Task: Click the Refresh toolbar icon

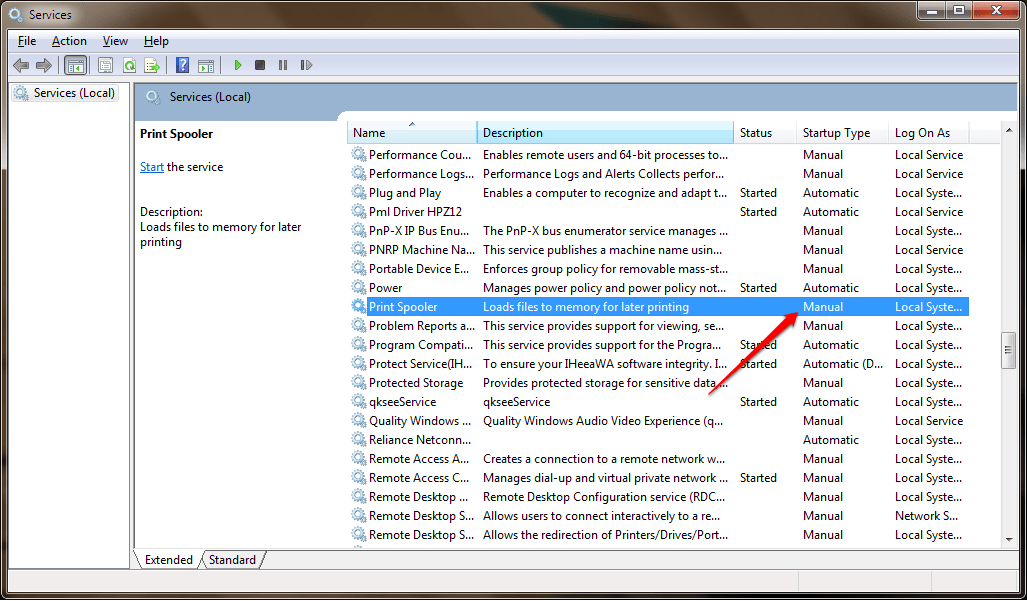Action: click(x=129, y=65)
